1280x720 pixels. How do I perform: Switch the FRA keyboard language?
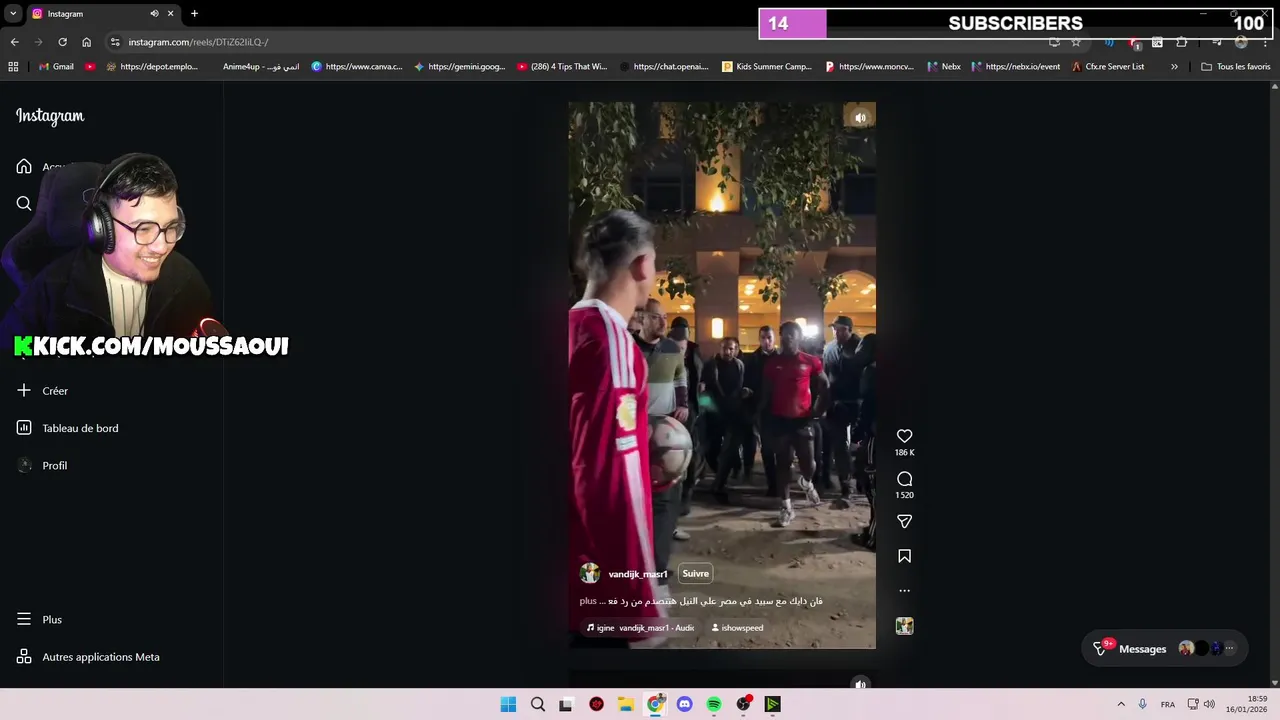point(1168,704)
